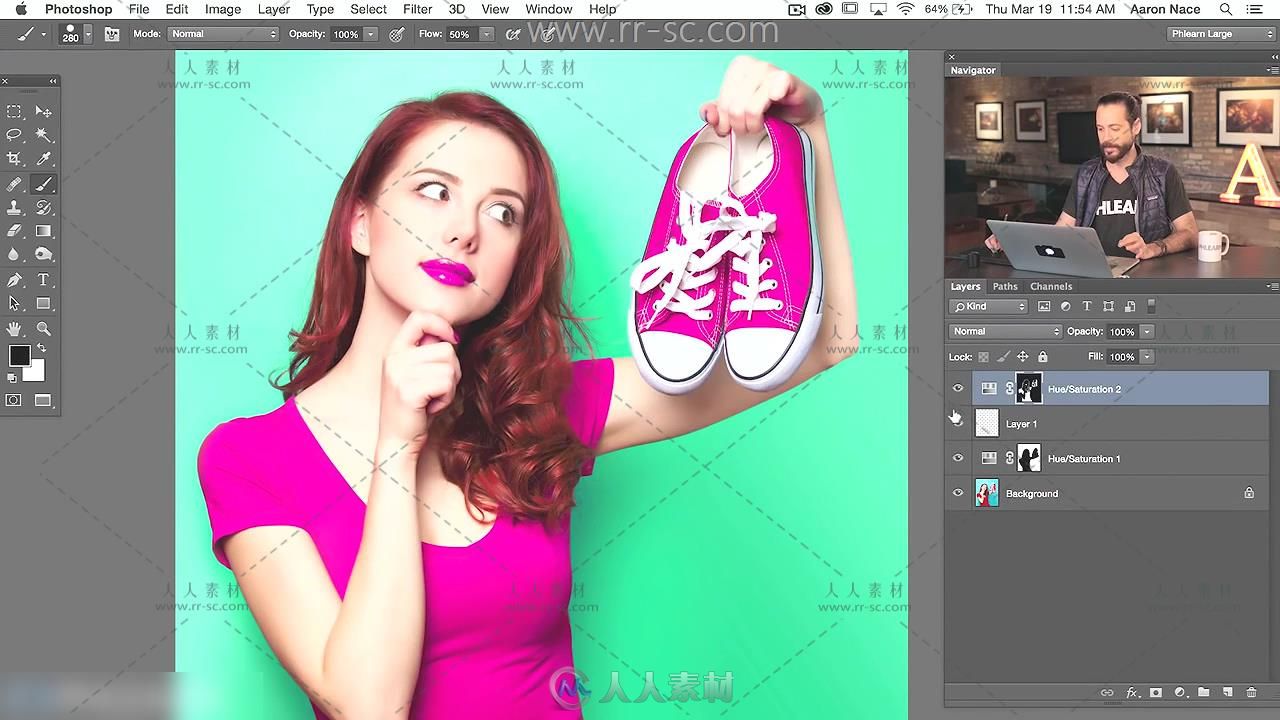Select the Crop tool
Image resolution: width=1280 pixels, height=720 pixels.
14,159
